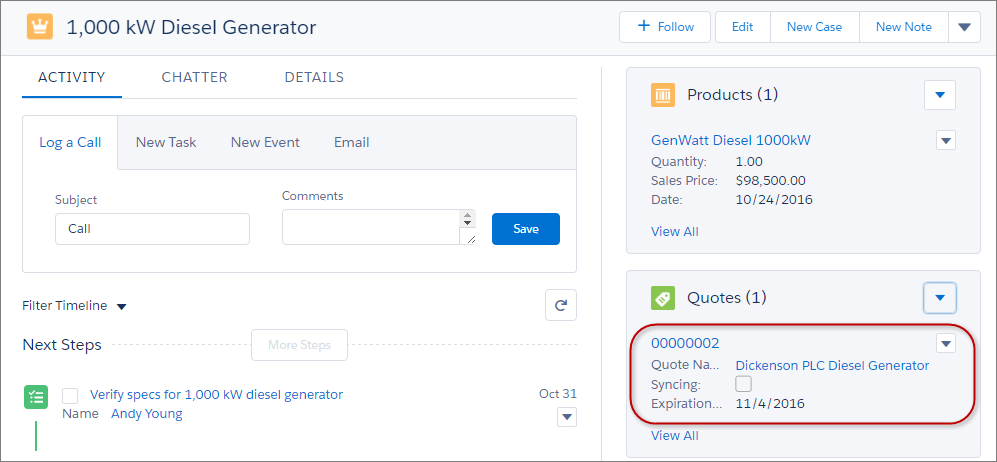Open the Quotes card dropdown menu
This screenshot has width=997, height=462.
[x=940, y=297]
